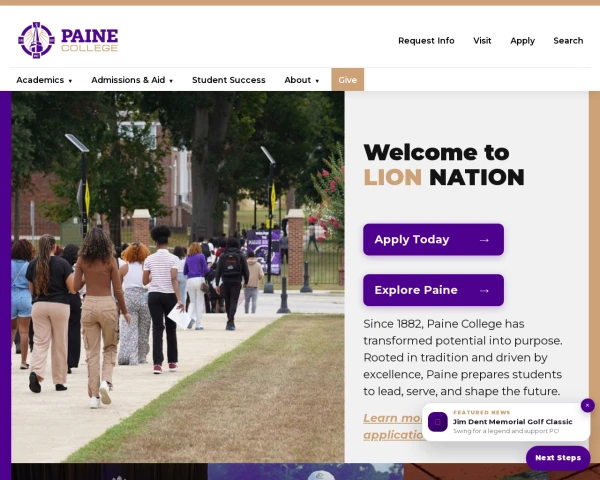The image size is (600, 480).
Task: Click the Explore Paine button
Action: point(433,290)
